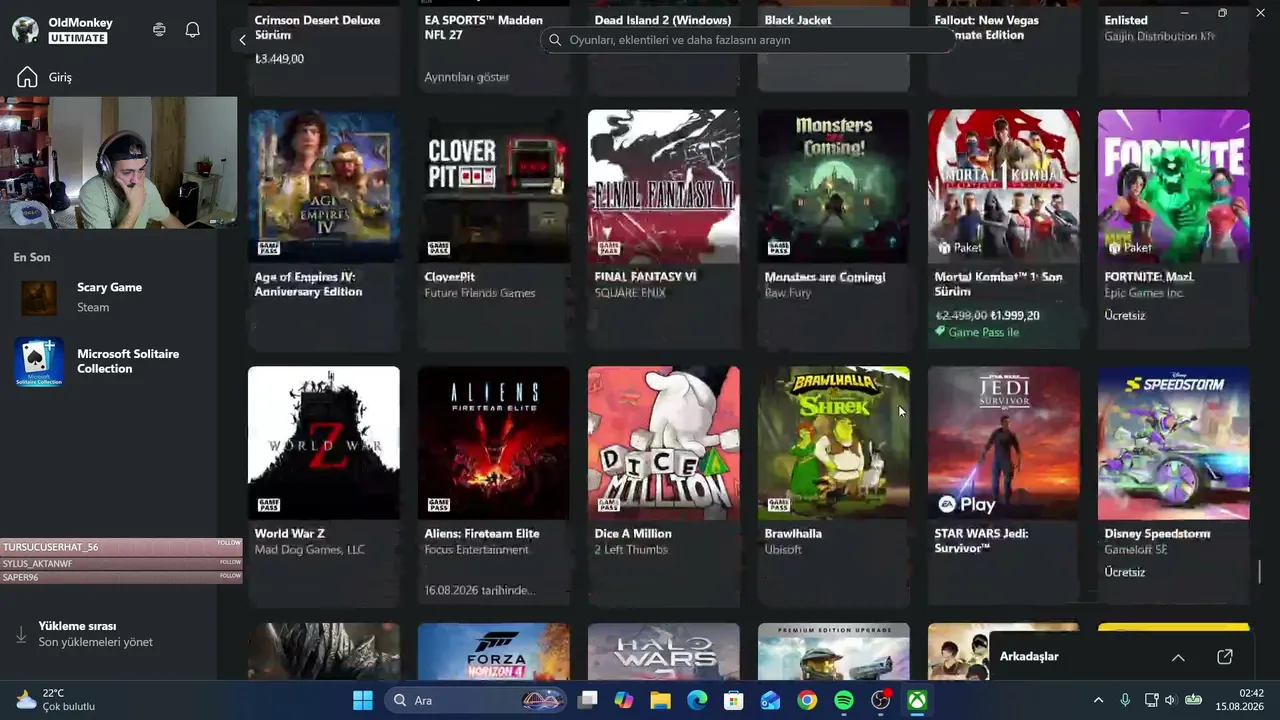
Task: Click the Future Friends Games publisher text
Action: click(480, 293)
